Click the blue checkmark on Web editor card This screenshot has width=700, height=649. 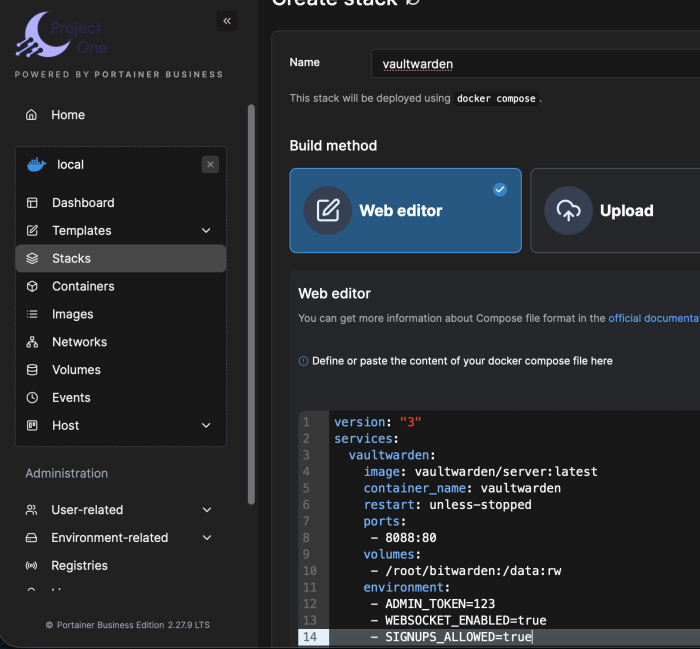tap(500, 190)
